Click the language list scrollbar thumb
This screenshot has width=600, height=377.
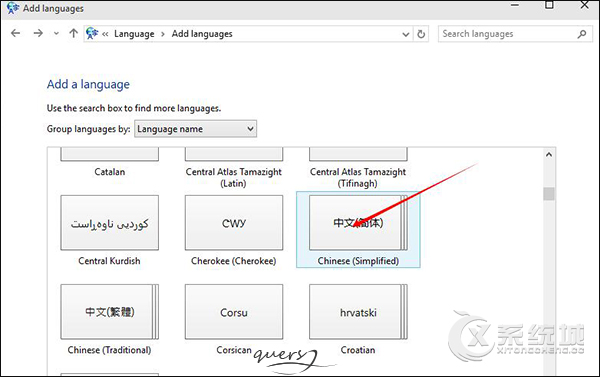coord(549,194)
